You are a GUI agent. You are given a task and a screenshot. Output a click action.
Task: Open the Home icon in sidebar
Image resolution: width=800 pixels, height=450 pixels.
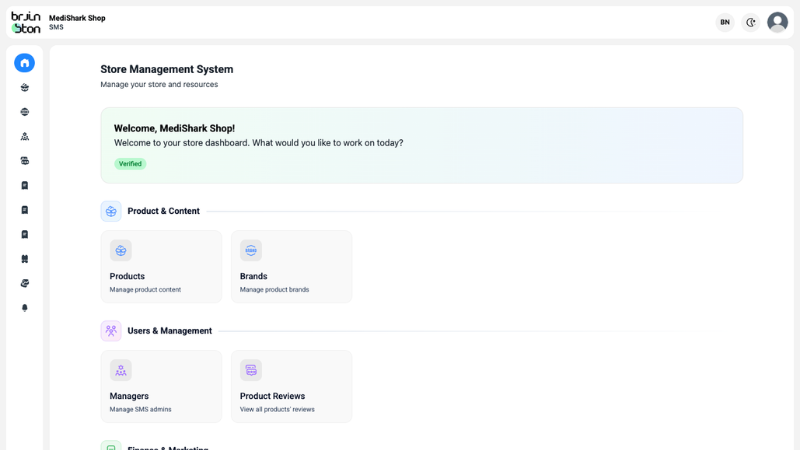(24, 63)
